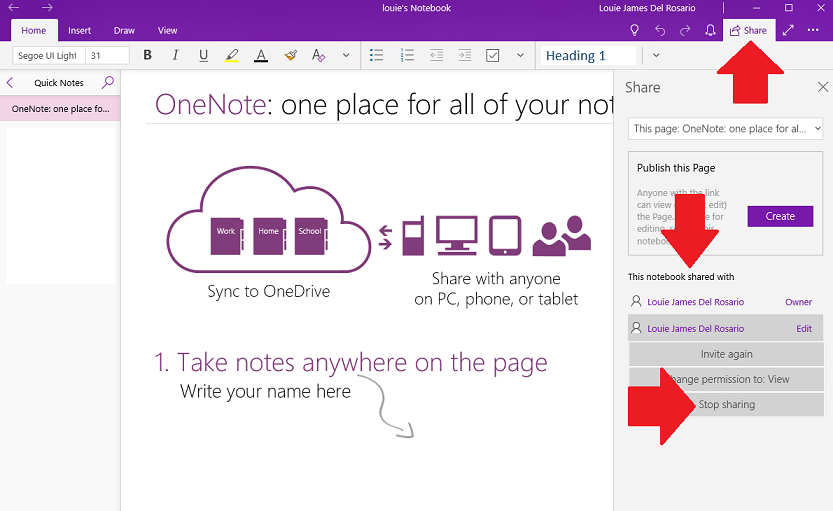Collapse navigation with the back chevron

tap(10, 82)
